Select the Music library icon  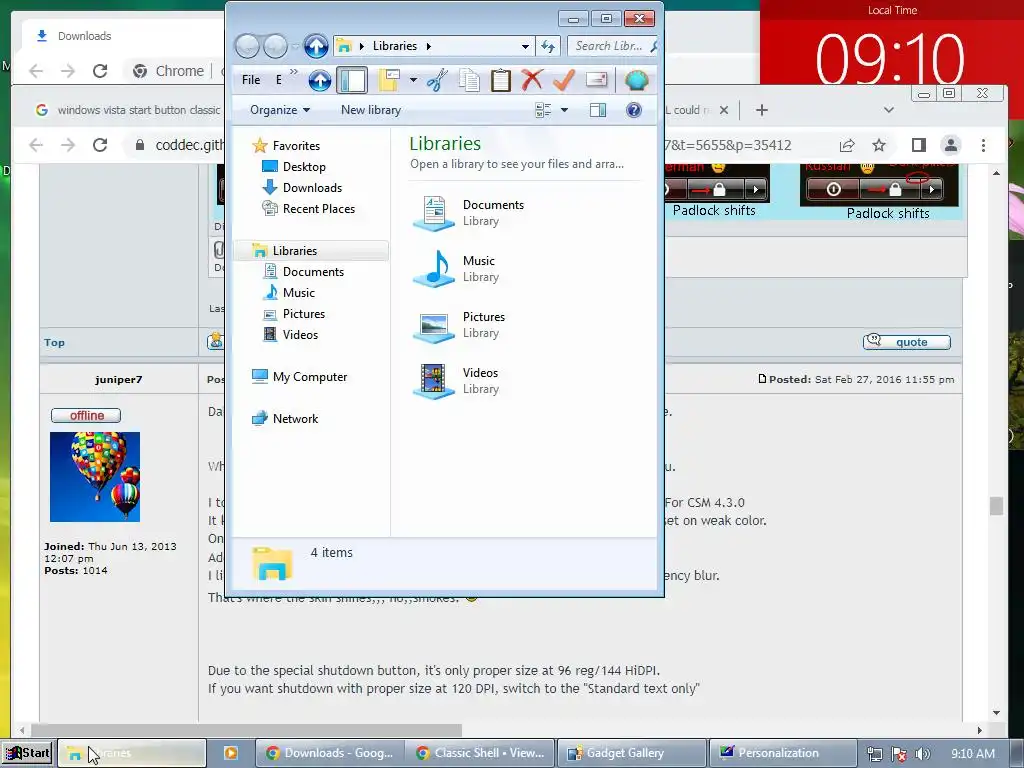tap(433, 268)
